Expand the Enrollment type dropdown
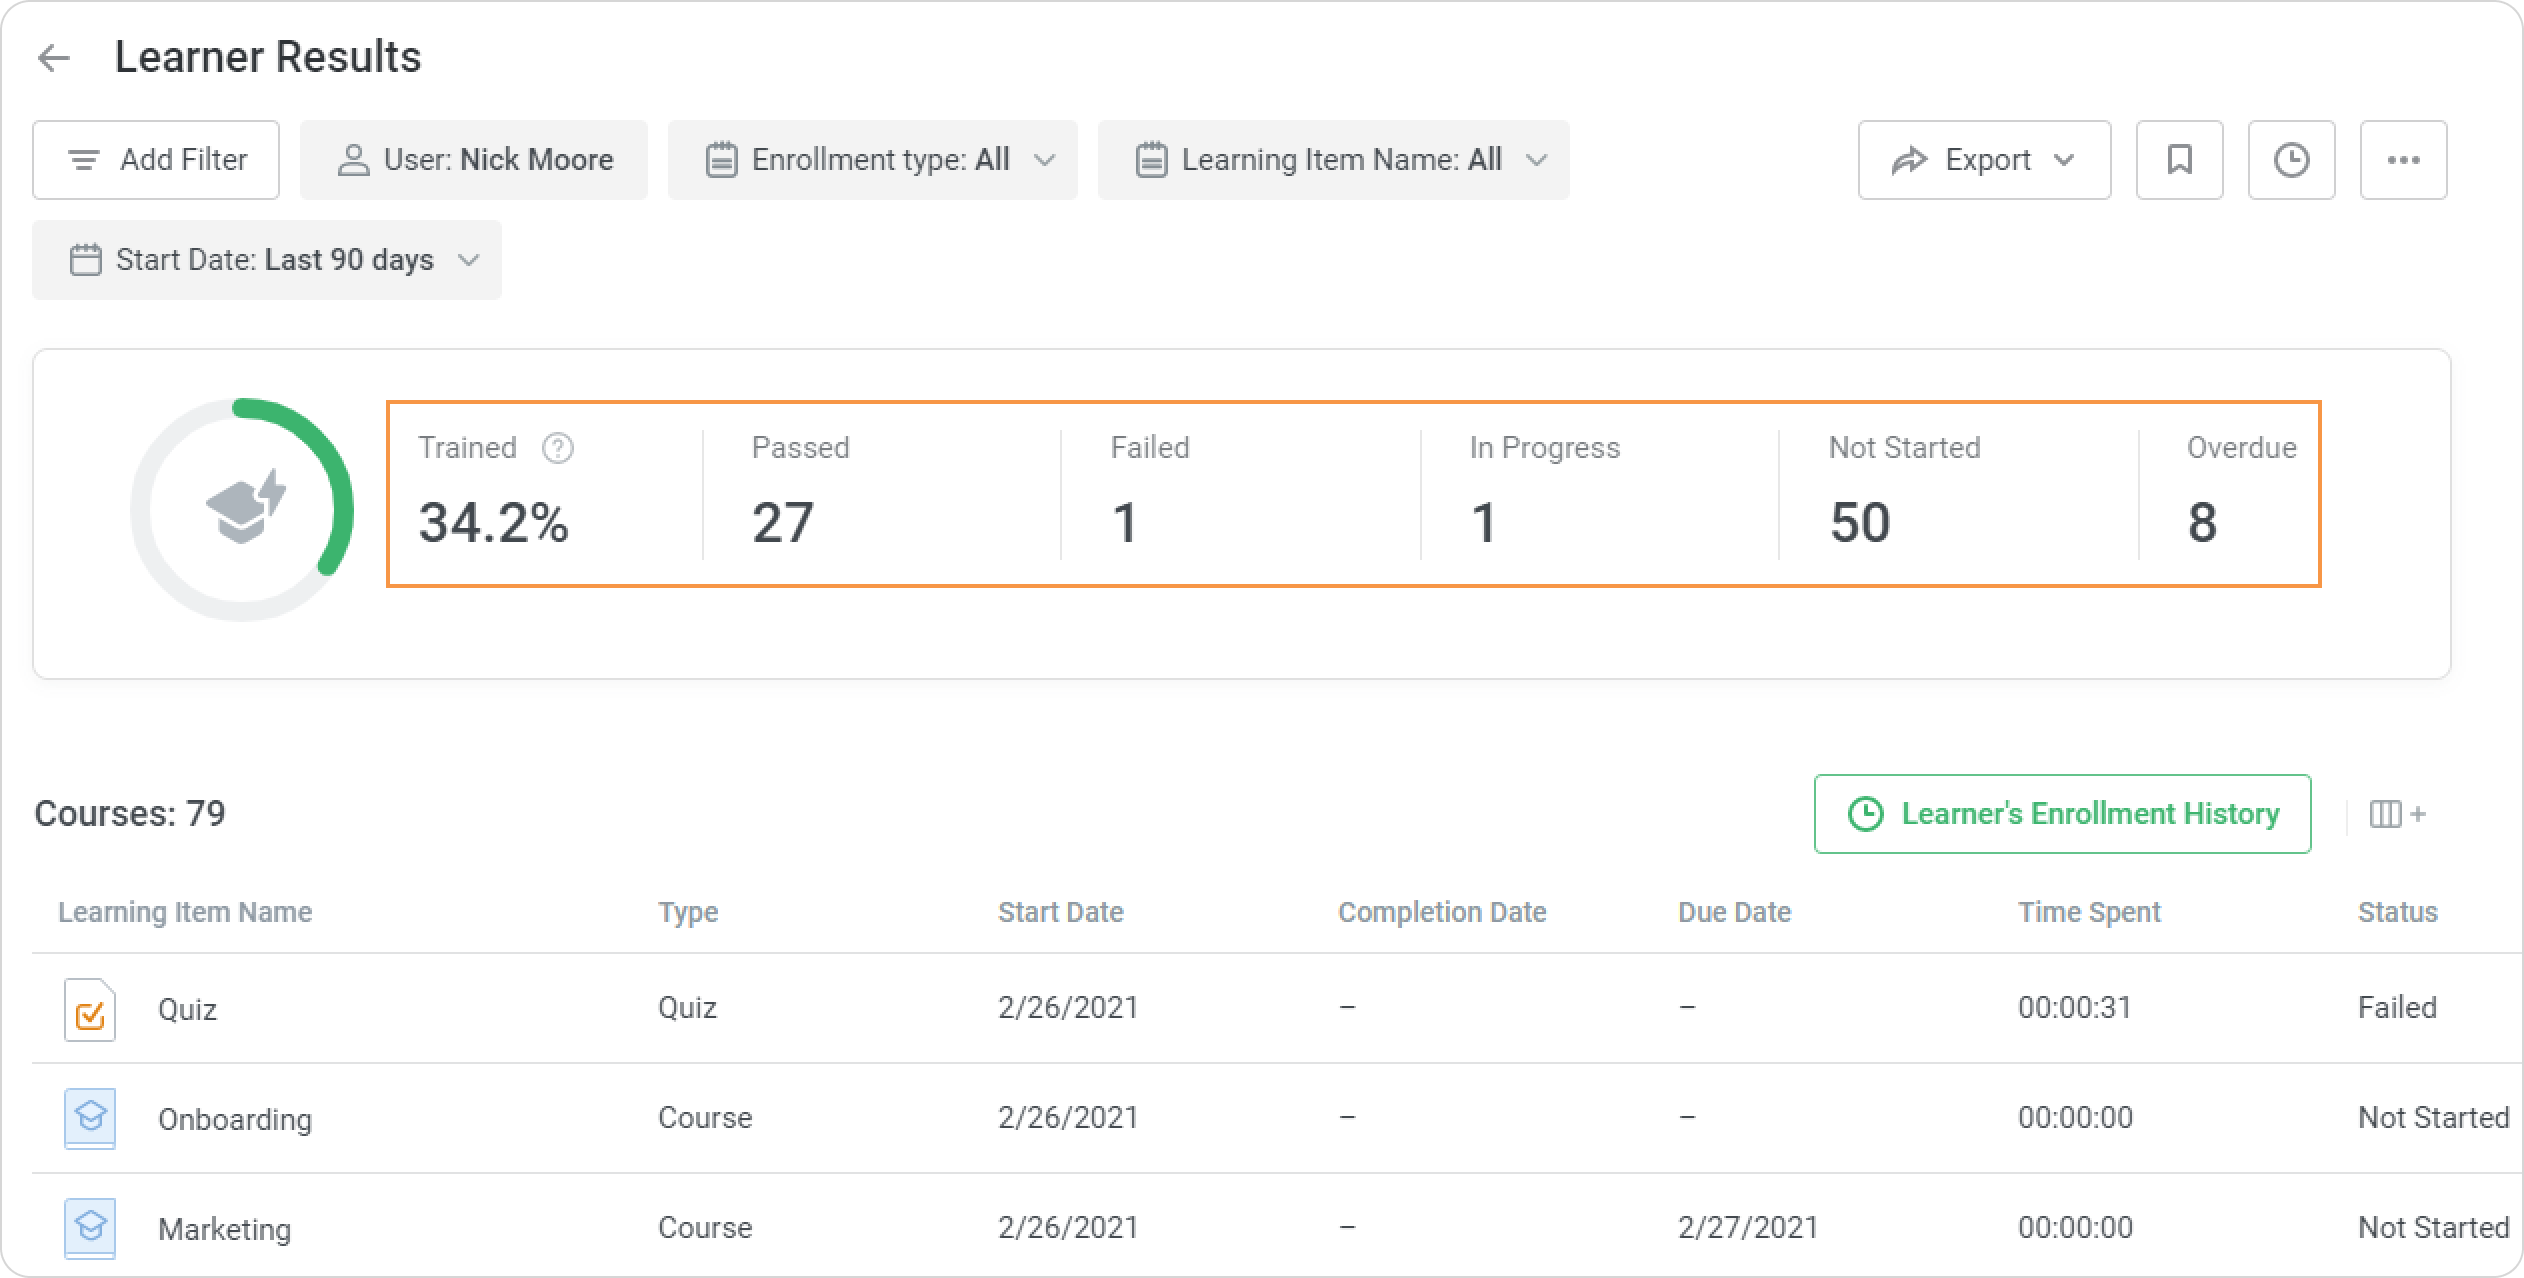Viewport: 2524px width, 1278px height. (x=872, y=160)
